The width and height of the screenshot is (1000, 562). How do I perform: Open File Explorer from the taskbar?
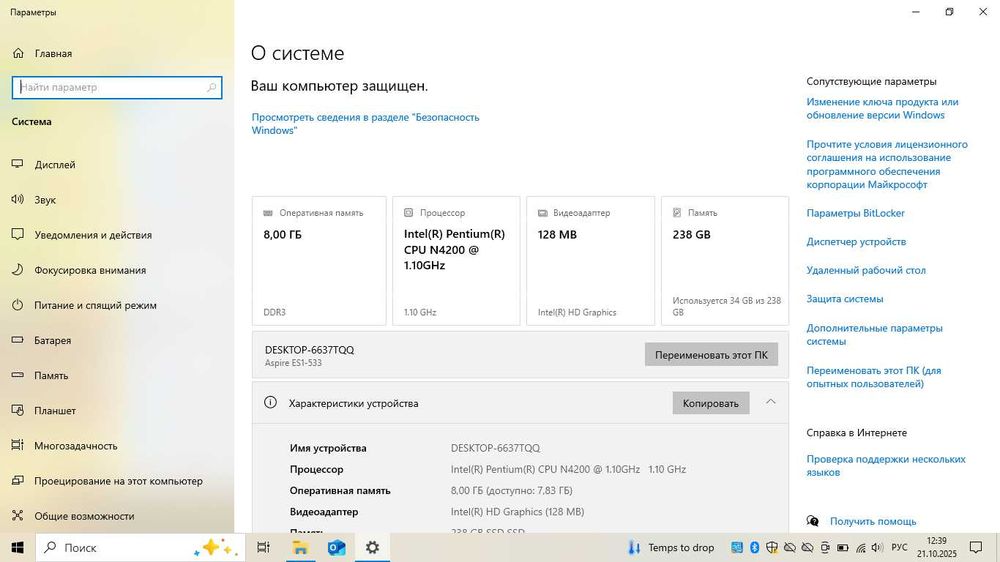click(300, 547)
